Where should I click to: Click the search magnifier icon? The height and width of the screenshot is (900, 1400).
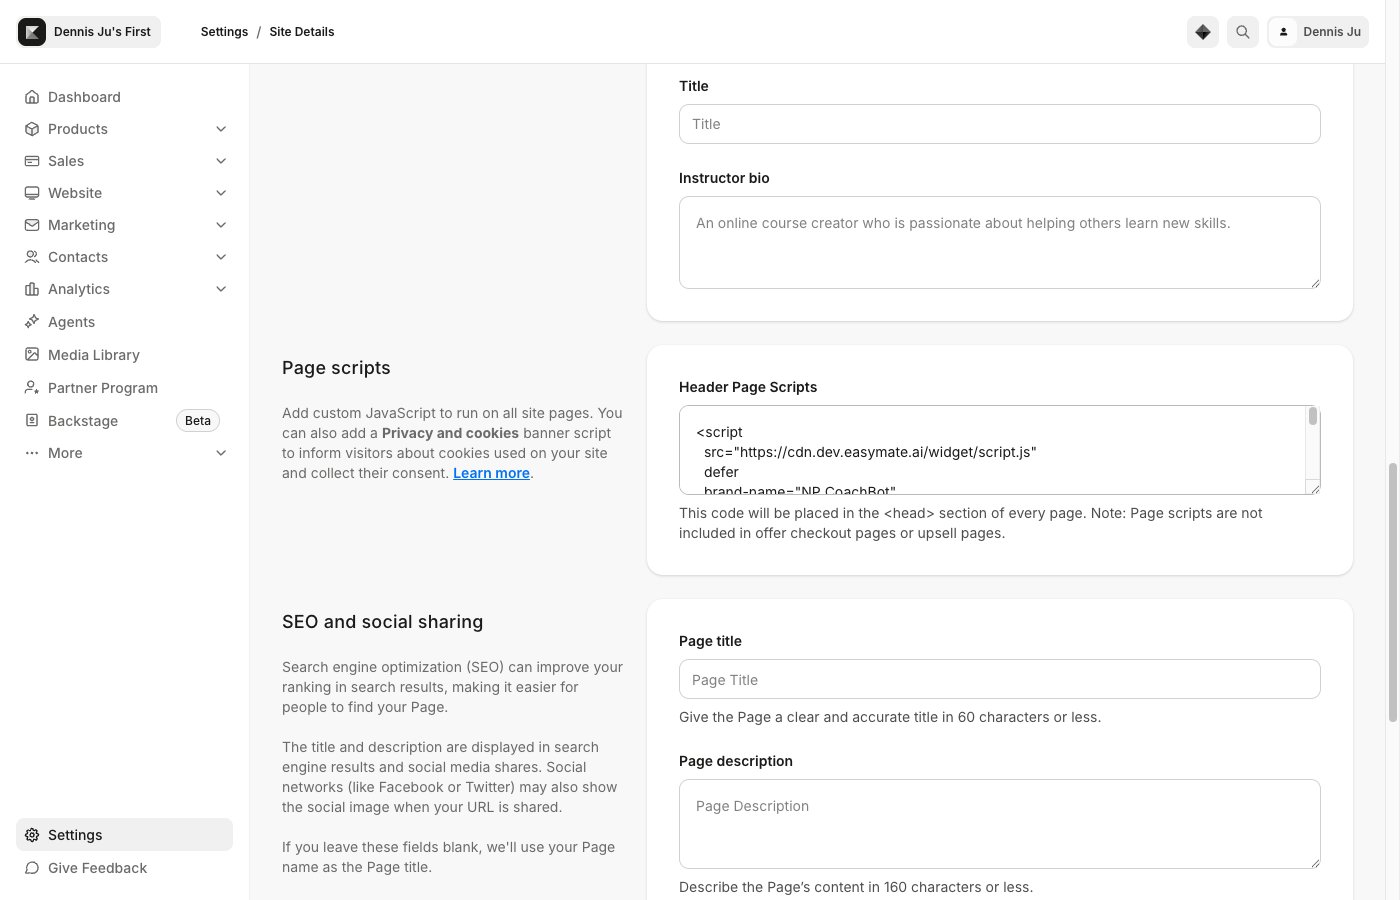click(1243, 32)
